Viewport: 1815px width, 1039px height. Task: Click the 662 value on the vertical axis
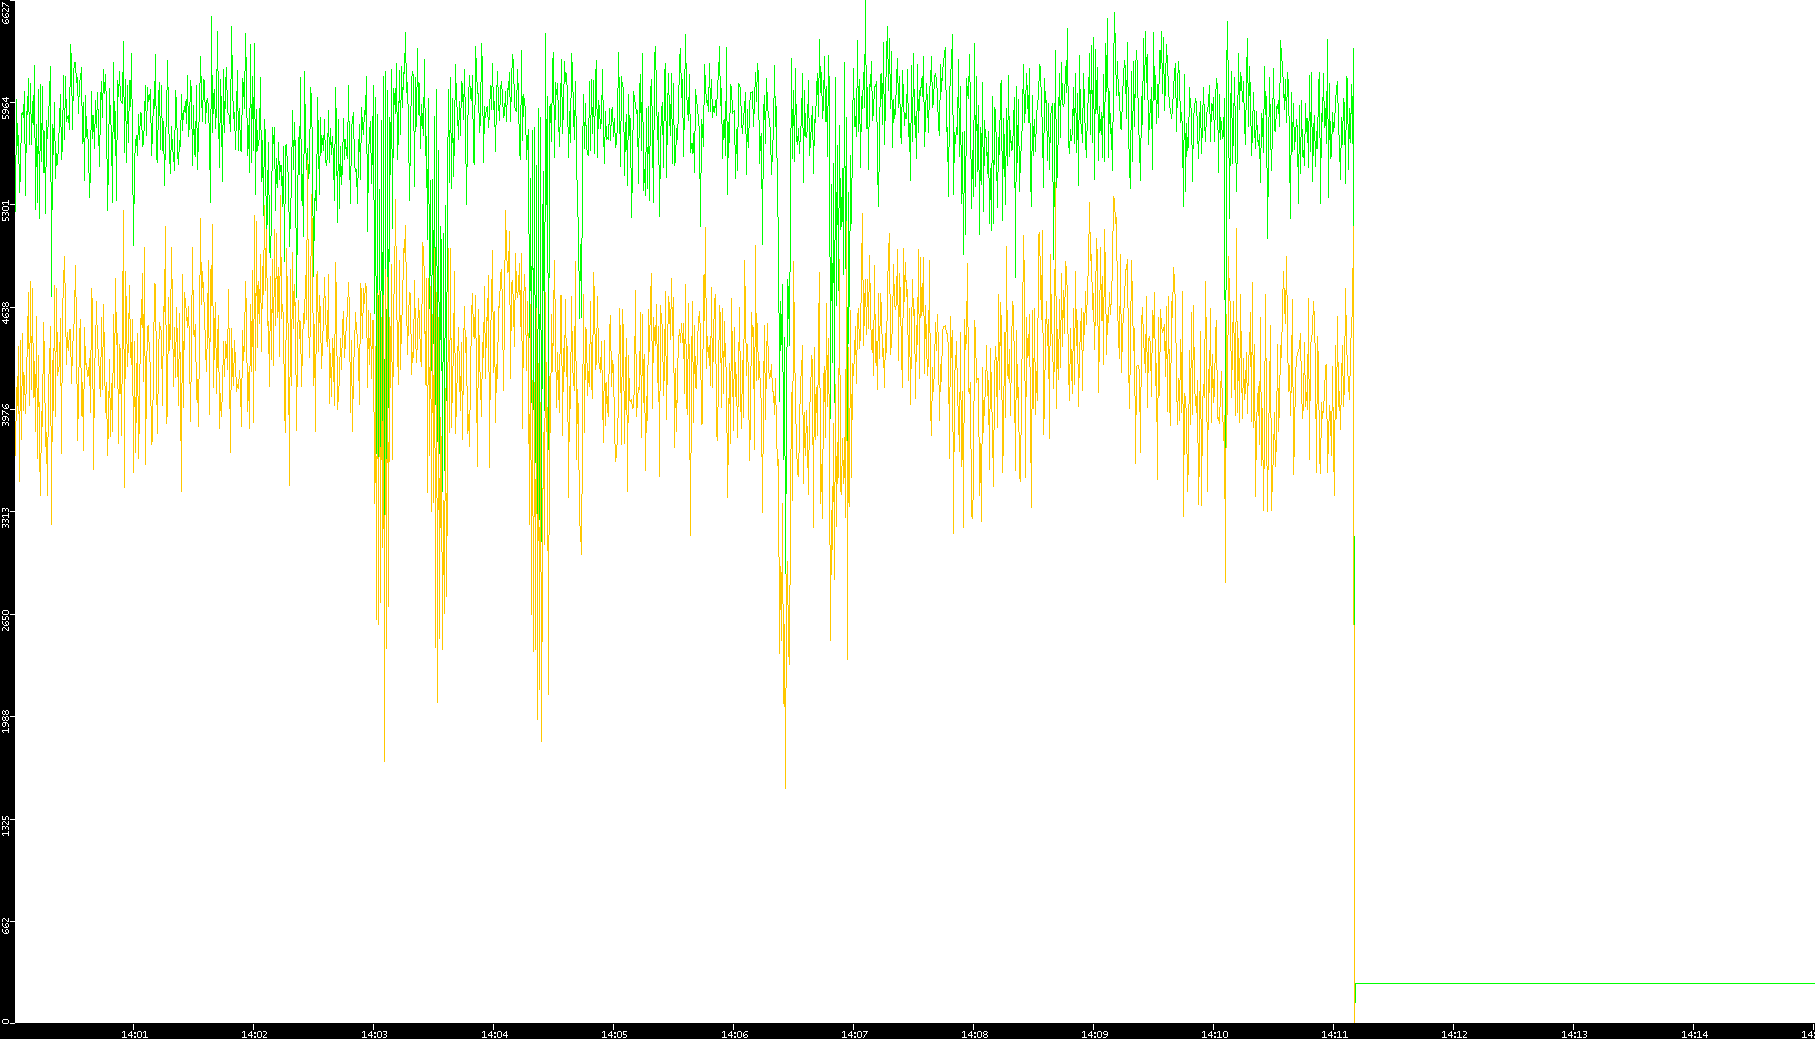6,927
